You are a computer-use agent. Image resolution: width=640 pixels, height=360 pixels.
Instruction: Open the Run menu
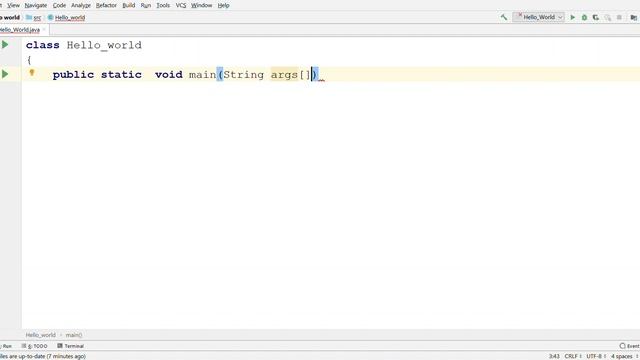146,5
